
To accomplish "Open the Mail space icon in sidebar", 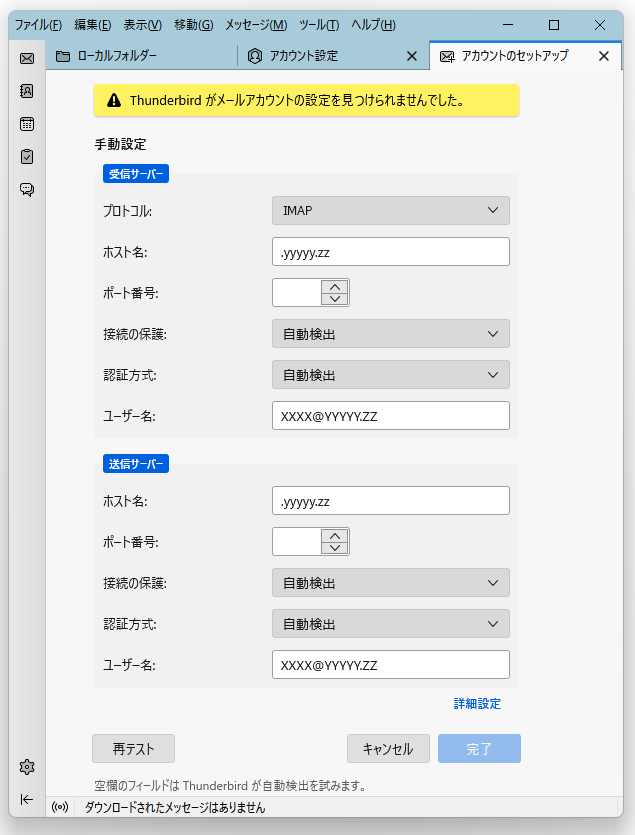I will [27, 58].
